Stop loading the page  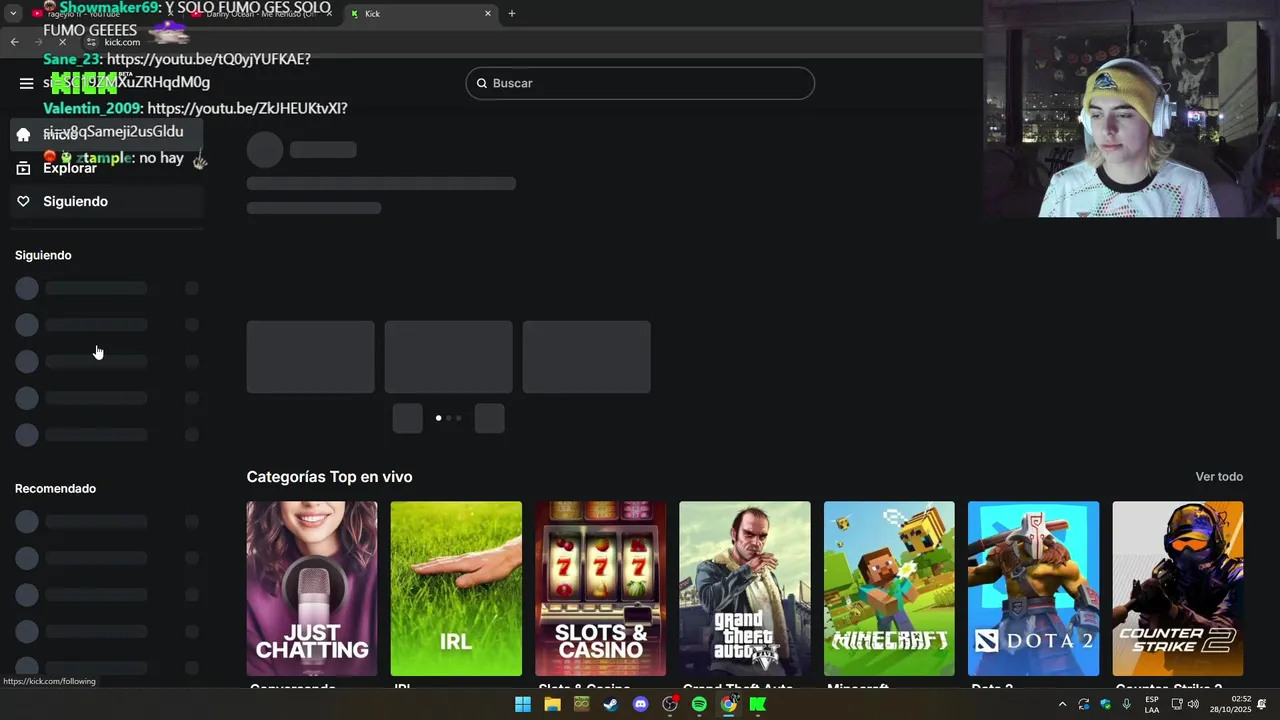click(x=62, y=42)
